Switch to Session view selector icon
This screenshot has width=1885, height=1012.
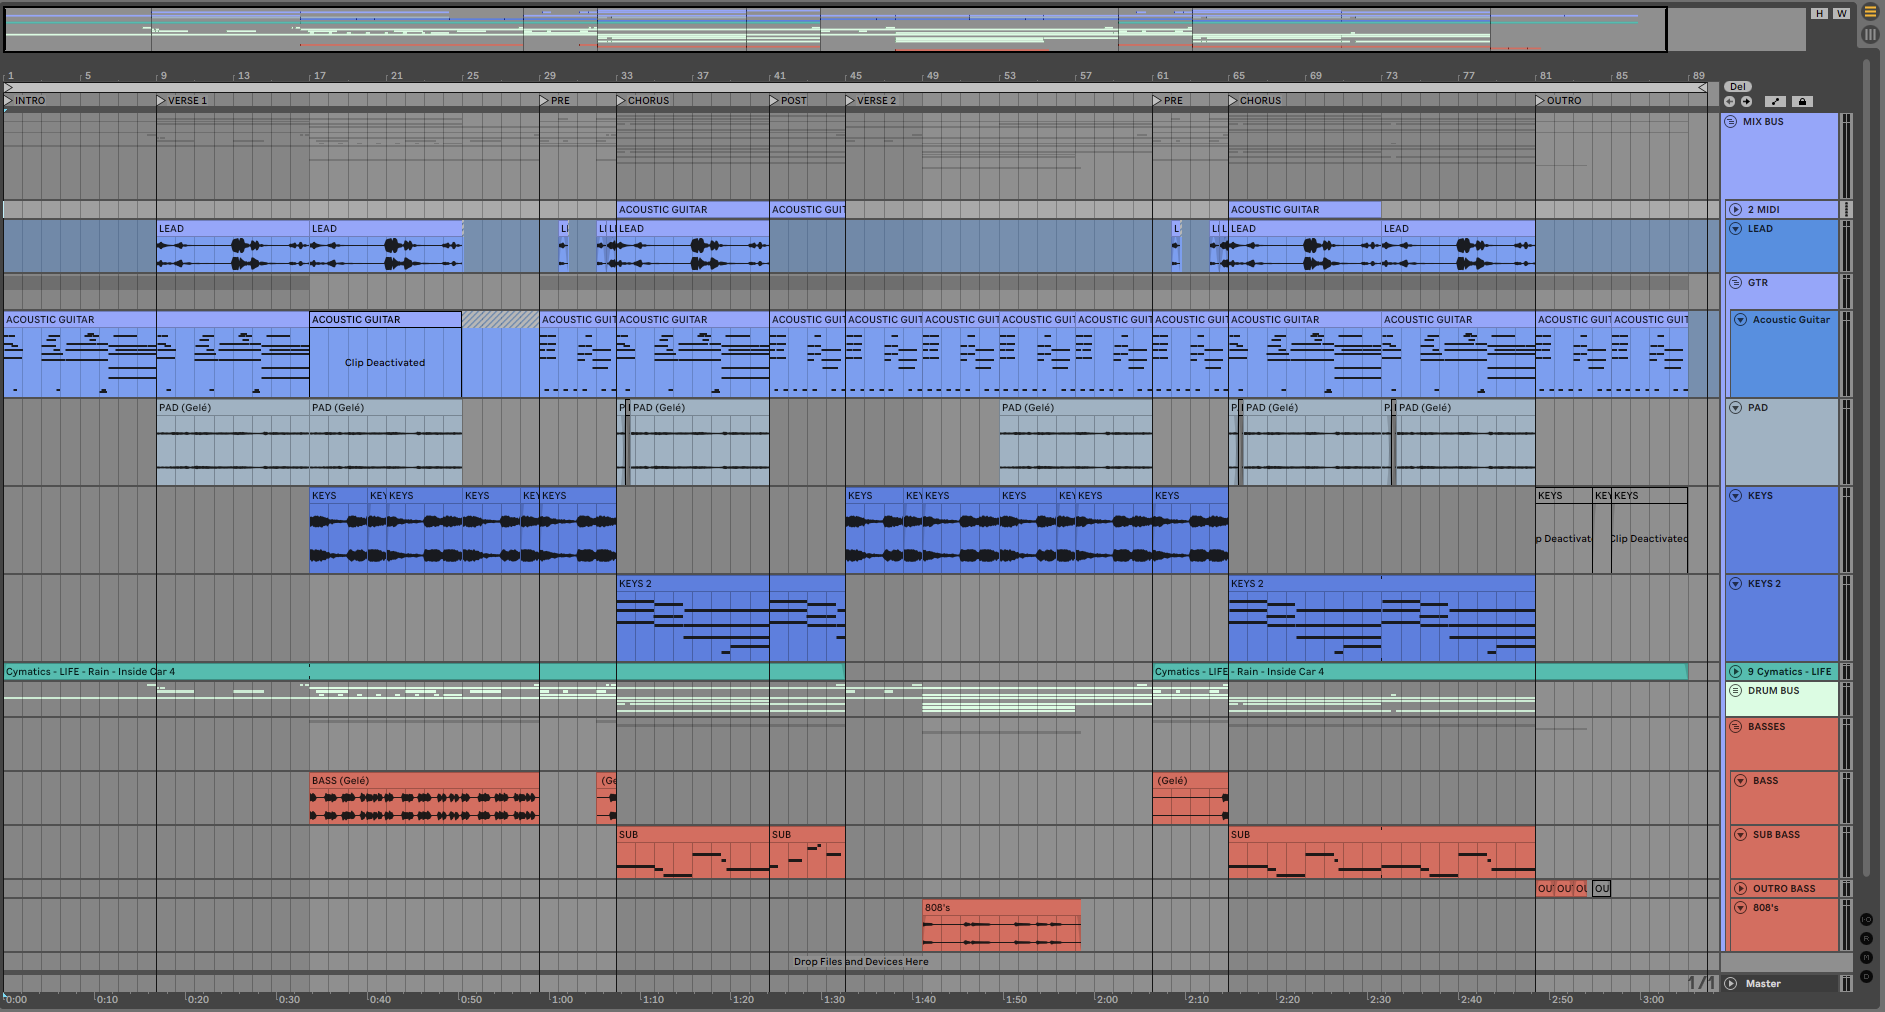(x=1870, y=34)
